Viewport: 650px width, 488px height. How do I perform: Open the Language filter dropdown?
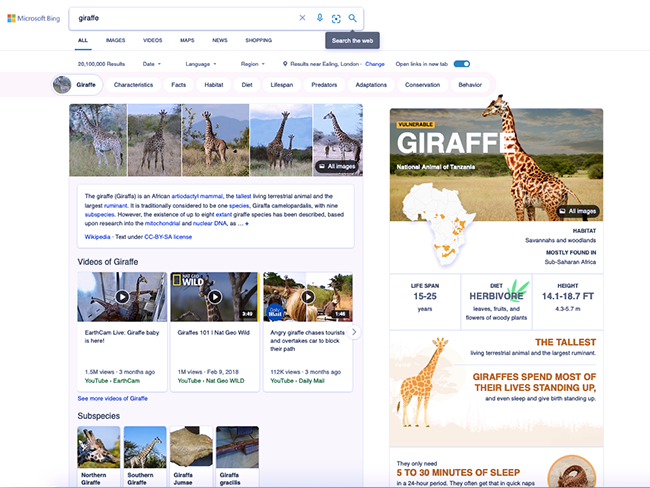(x=201, y=64)
